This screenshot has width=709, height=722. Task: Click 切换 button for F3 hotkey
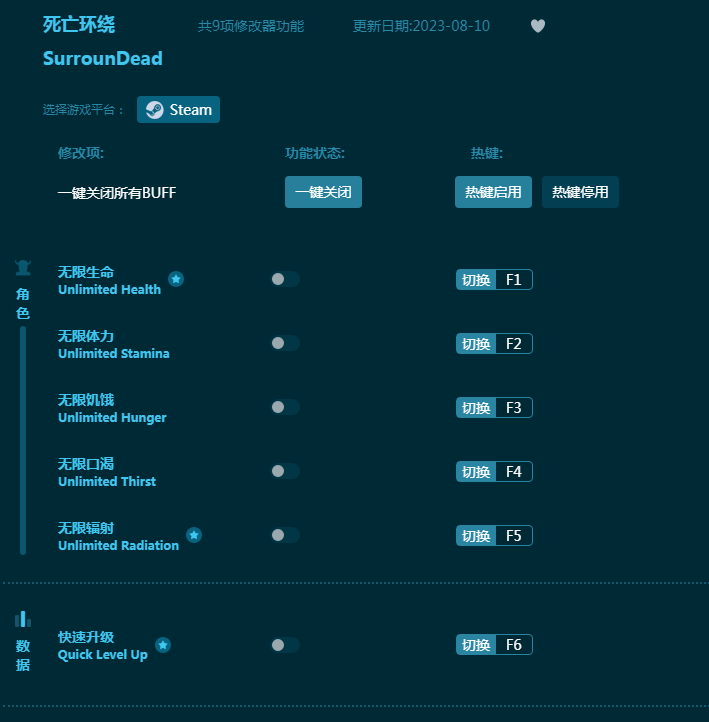476,408
